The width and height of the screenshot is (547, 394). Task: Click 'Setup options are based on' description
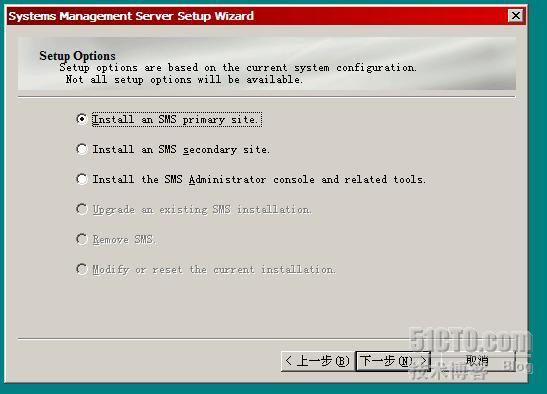tap(238, 67)
